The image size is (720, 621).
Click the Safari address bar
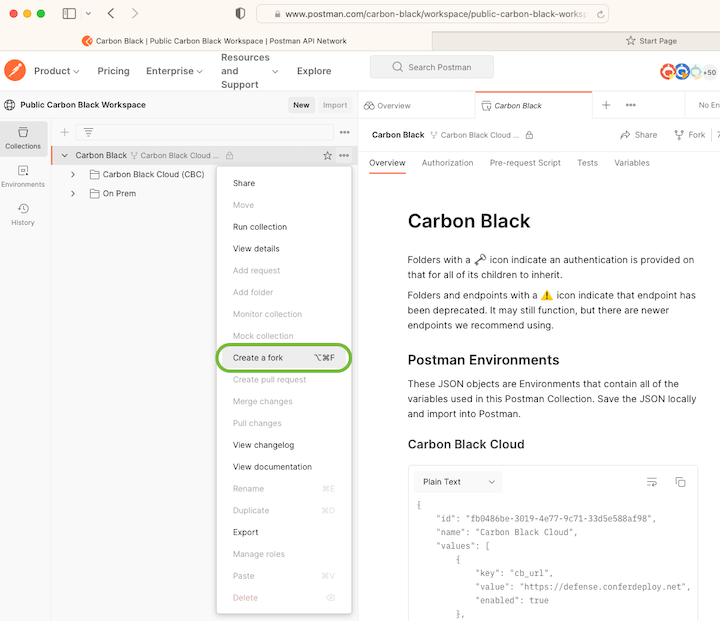(432, 14)
